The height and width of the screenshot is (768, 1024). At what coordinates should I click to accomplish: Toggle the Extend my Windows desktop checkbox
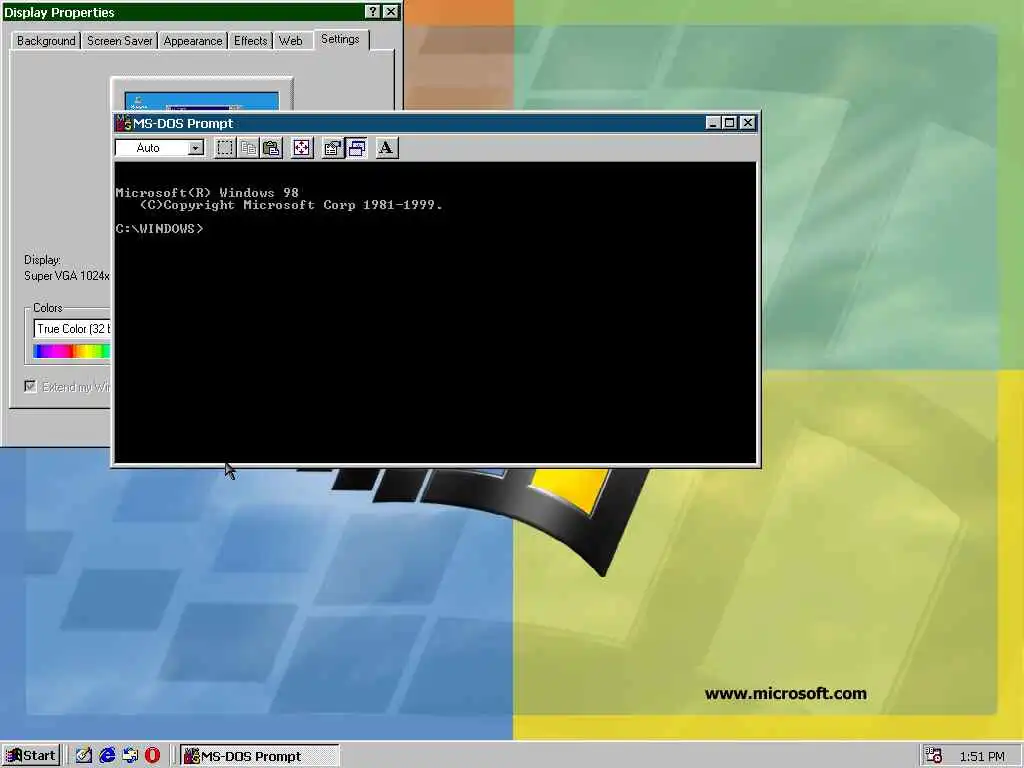coord(30,386)
